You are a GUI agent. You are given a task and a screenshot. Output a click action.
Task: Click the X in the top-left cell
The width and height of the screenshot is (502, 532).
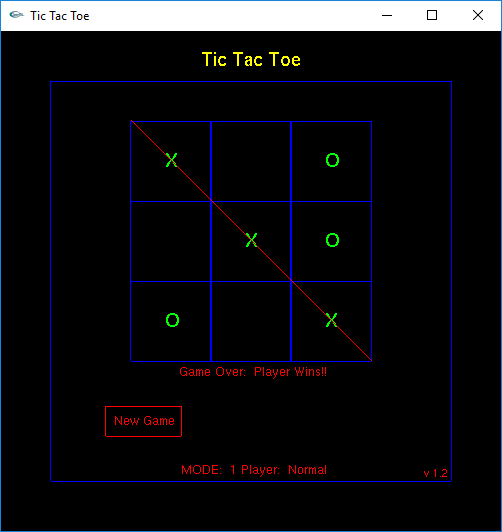coord(172,160)
